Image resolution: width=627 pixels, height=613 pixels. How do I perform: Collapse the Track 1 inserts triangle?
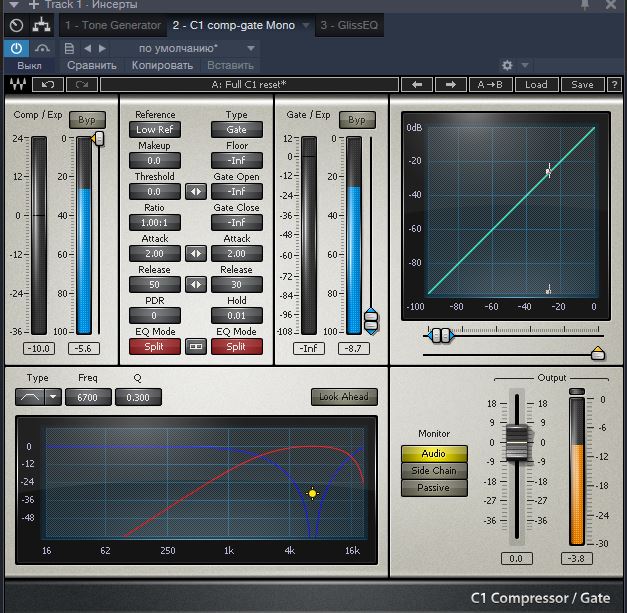click(14, 5)
